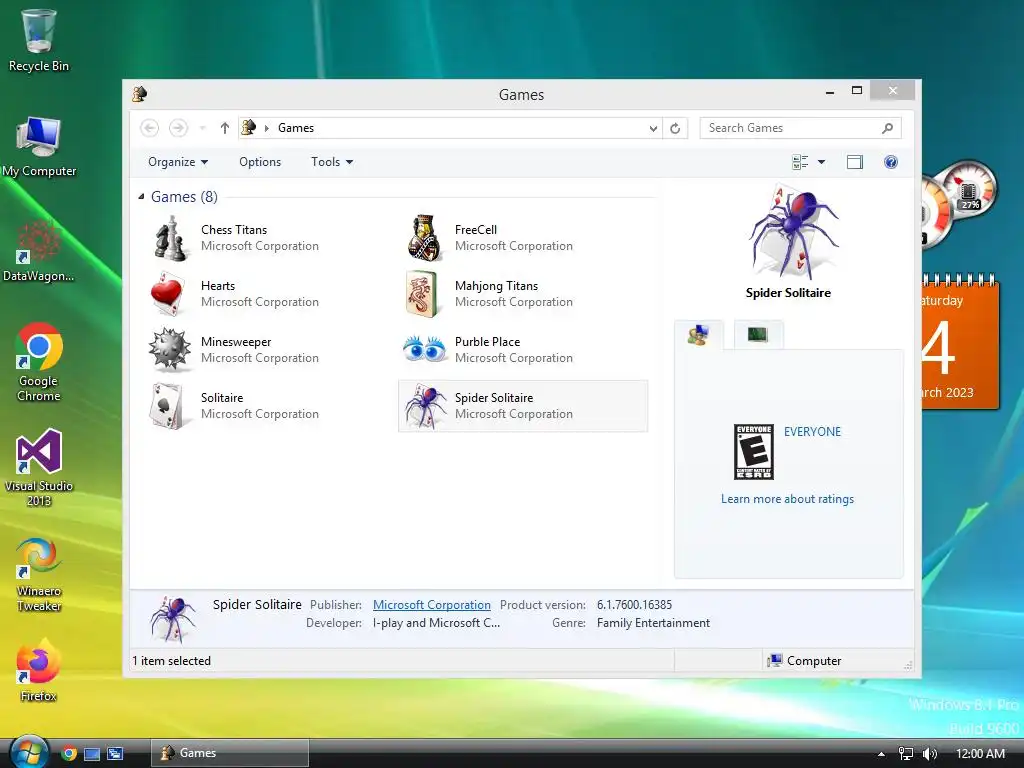Viewport: 1024px width, 768px height.
Task: Click the large Spider Solitaire preview image
Action: [x=792, y=231]
